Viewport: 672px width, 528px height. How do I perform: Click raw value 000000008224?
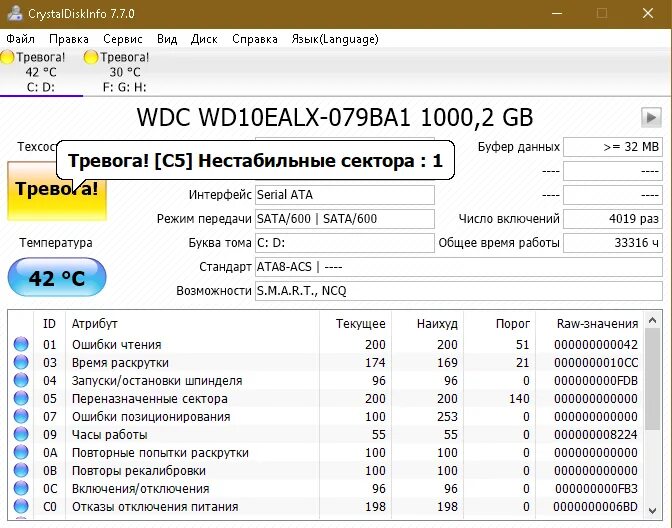click(596, 435)
